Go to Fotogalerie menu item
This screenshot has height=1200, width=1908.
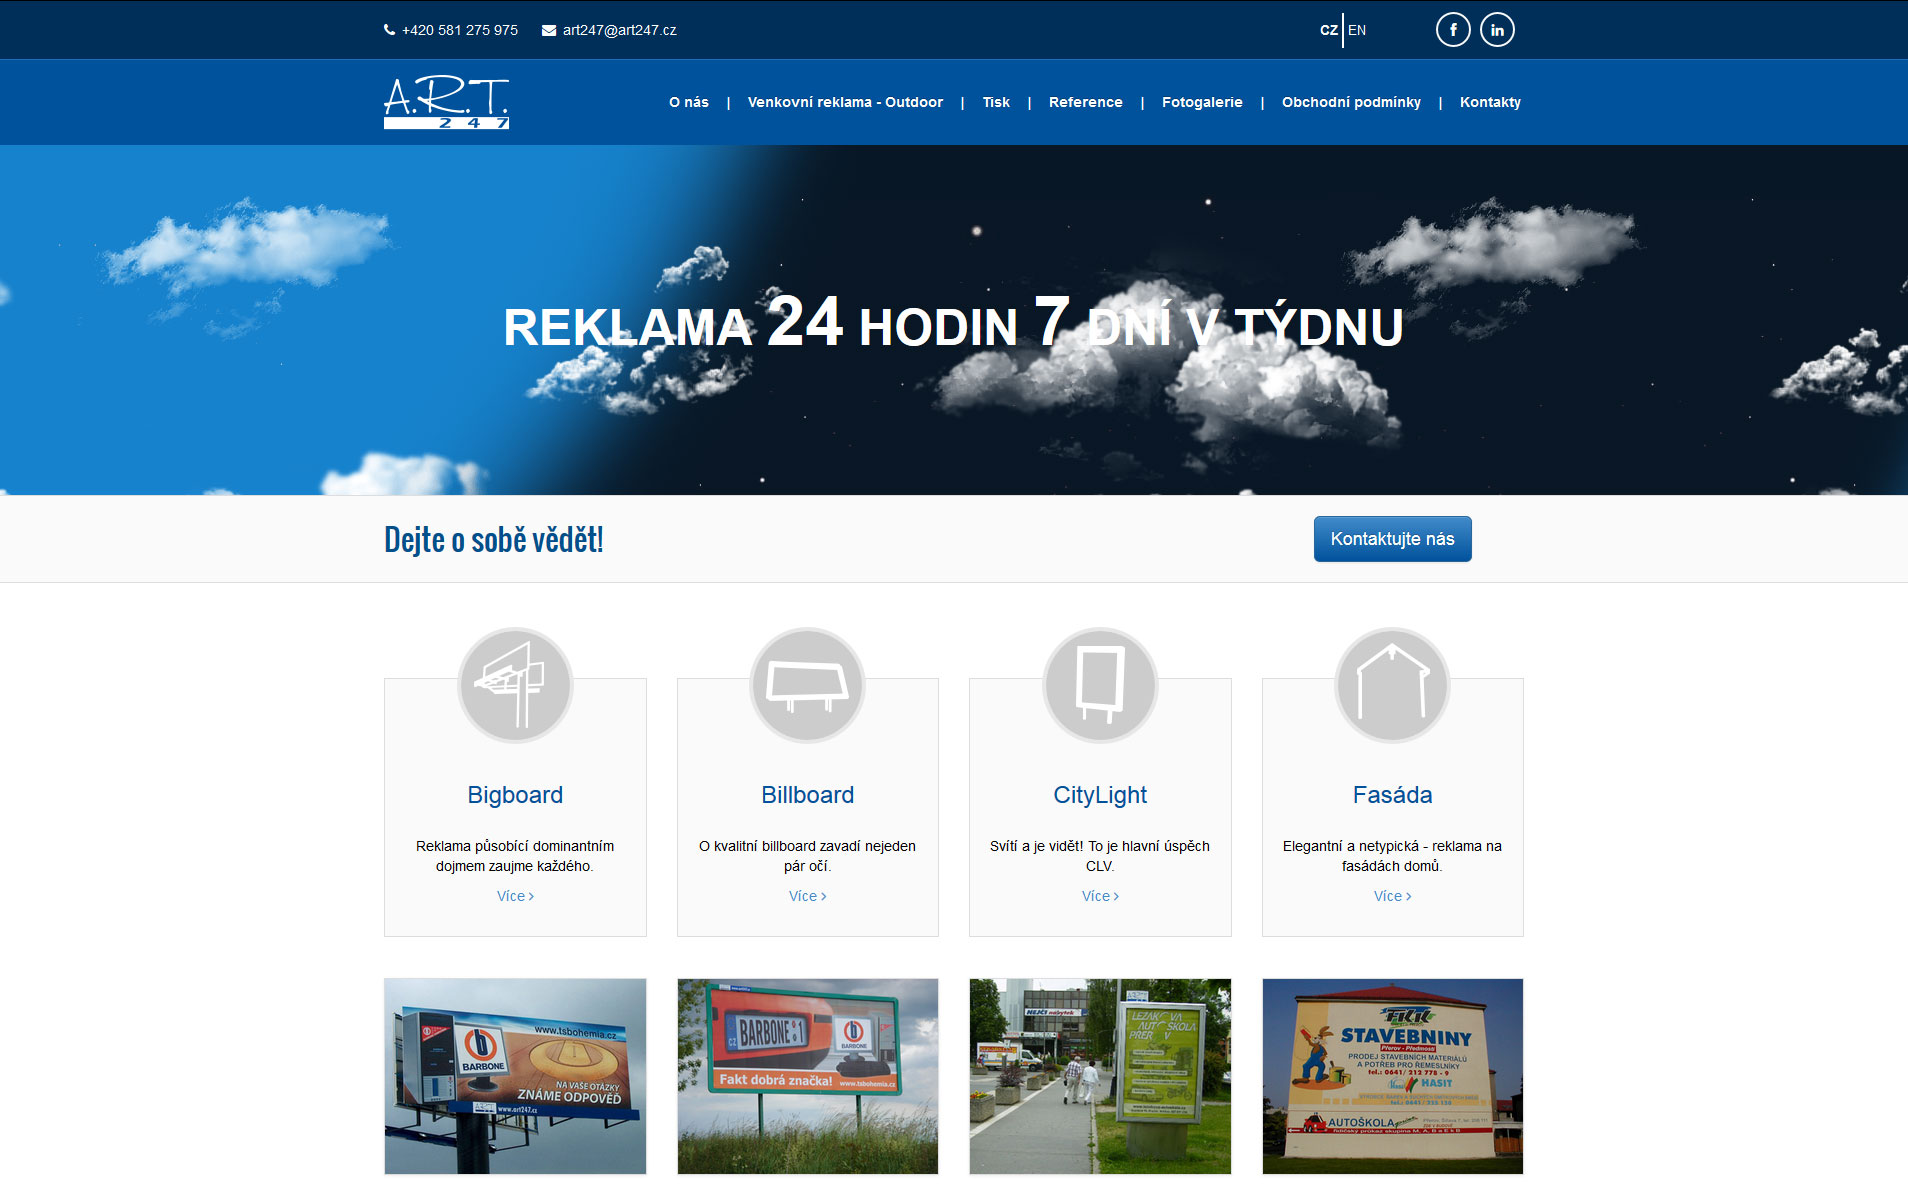1202,102
